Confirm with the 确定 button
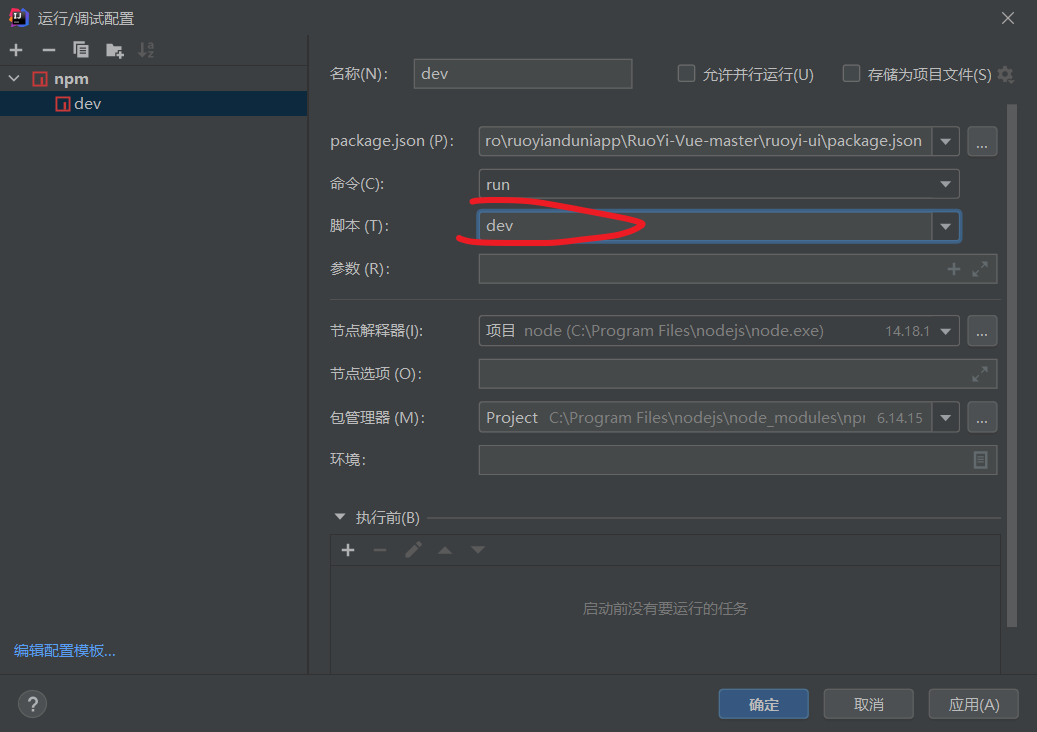 [x=764, y=705]
